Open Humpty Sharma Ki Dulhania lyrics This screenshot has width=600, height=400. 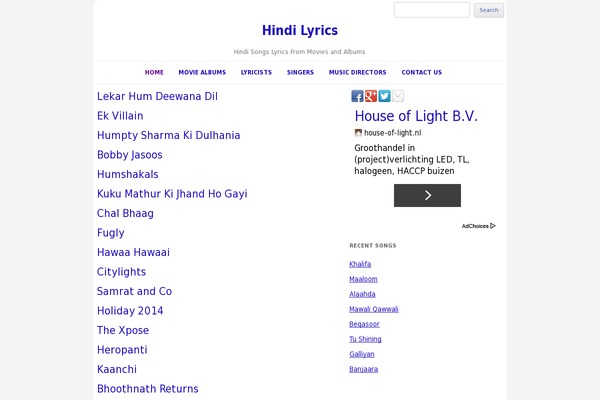click(x=168, y=135)
